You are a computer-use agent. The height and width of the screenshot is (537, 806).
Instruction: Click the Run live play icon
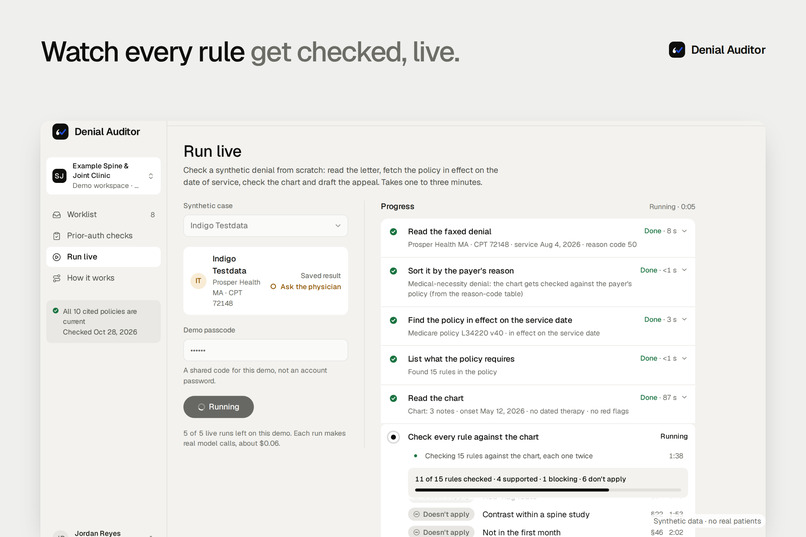pos(57,257)
